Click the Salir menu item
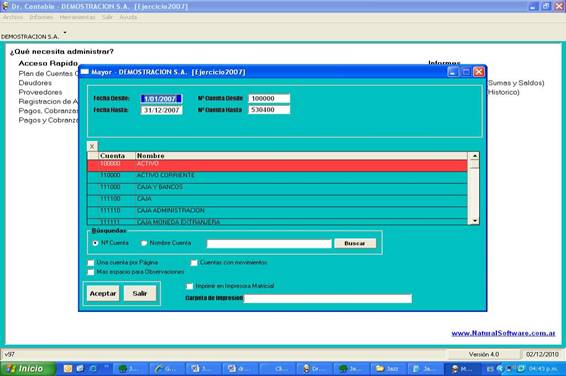Screen dimensions: 566x376 107,17
